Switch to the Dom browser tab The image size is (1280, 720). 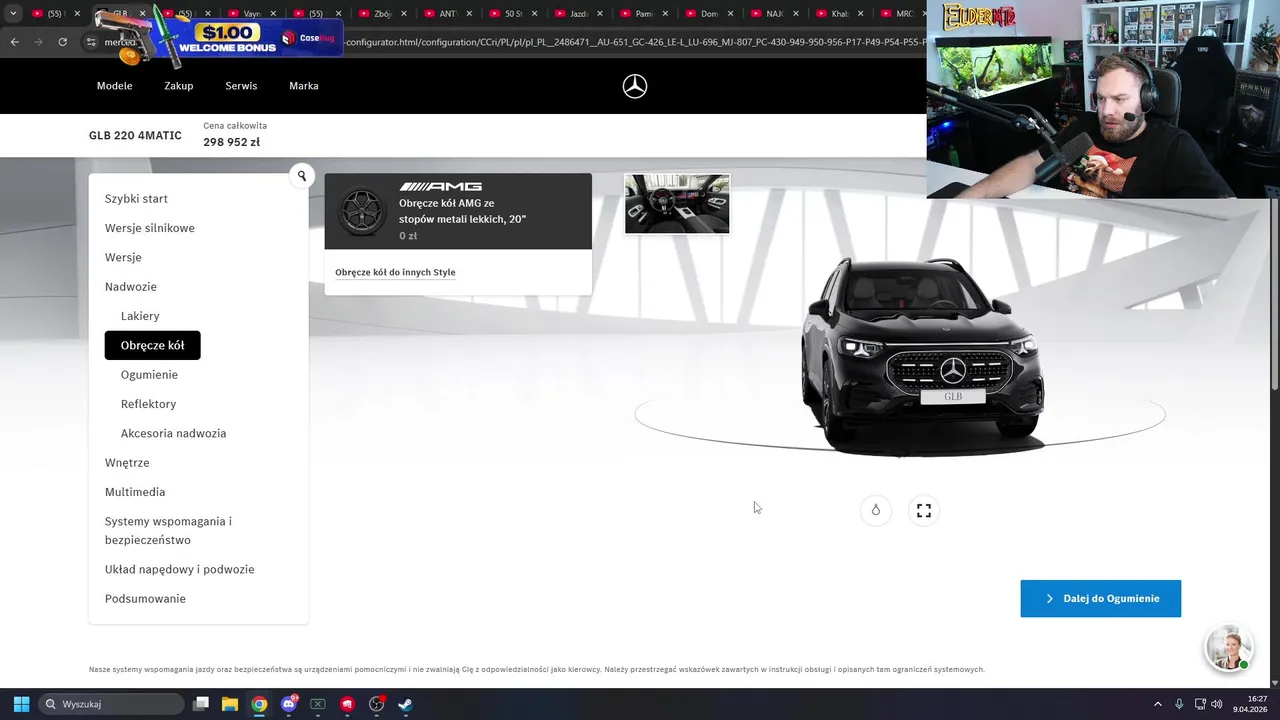click(708, 14)
